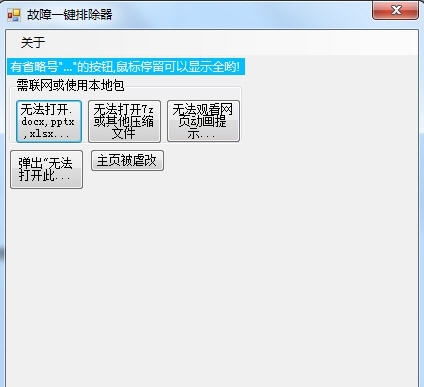Viewport: 424px width, 387px height.
Task: Click the 无法打开.docx,pptx,xlsx... button
Action: pos(49,121)
